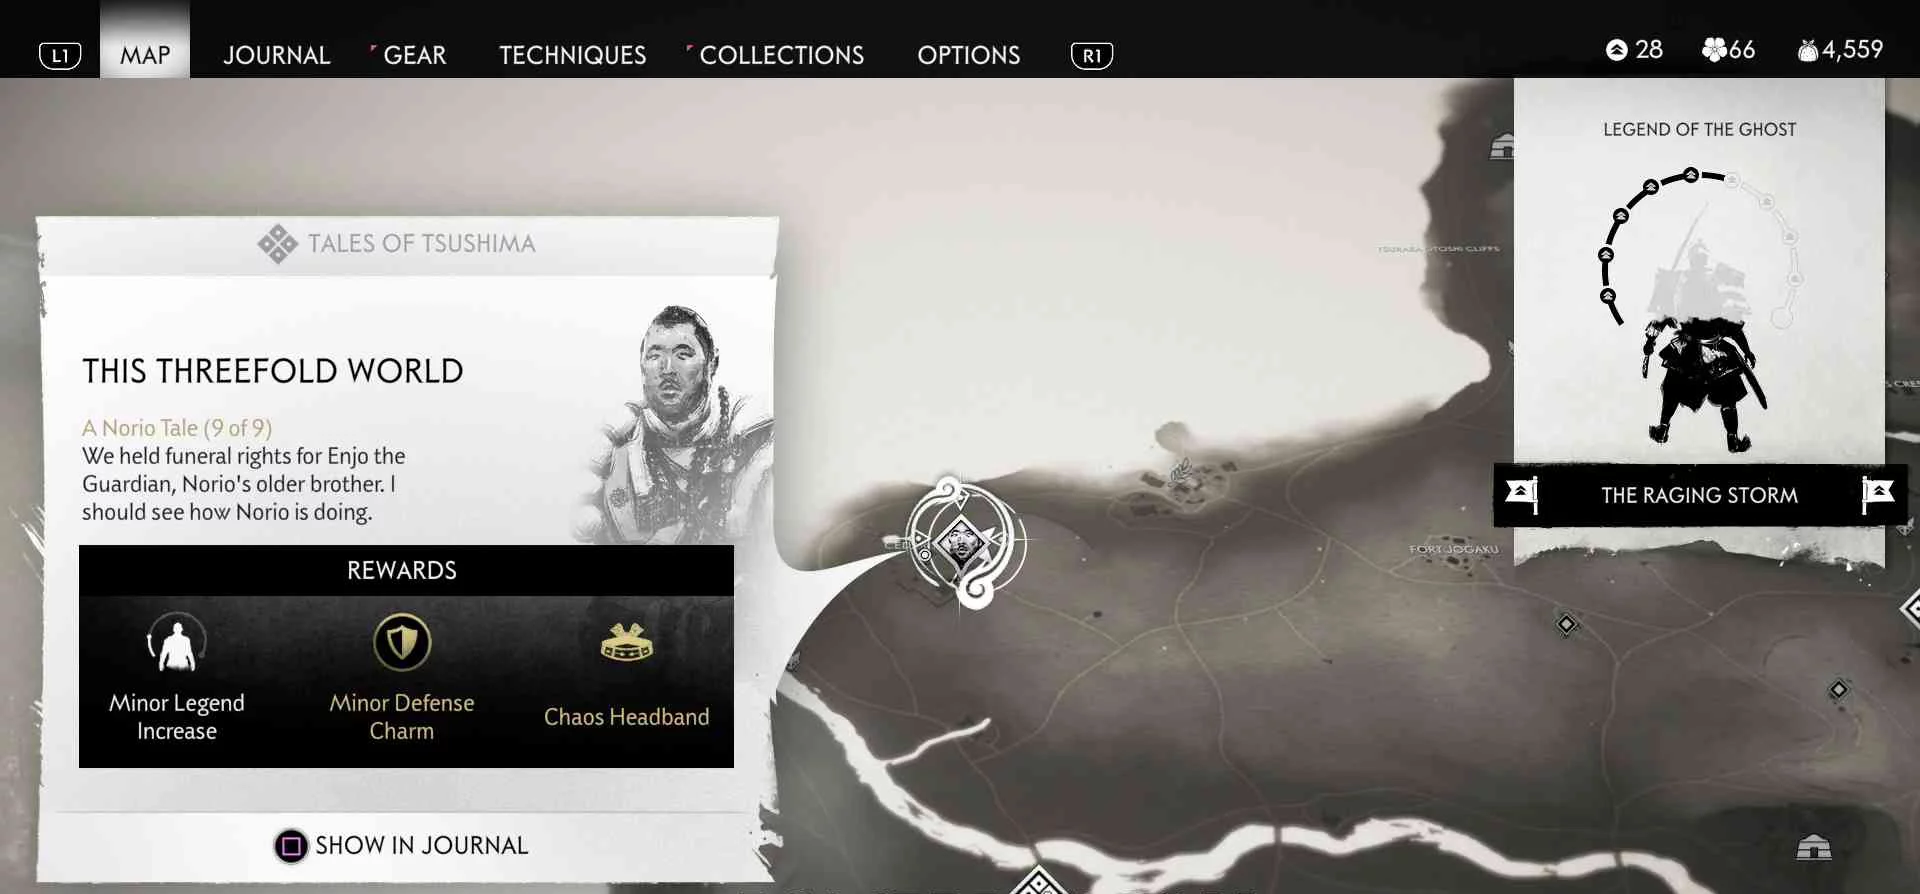Open the Journal tab
Screen dimensions: 1920x894
point(276,55)
